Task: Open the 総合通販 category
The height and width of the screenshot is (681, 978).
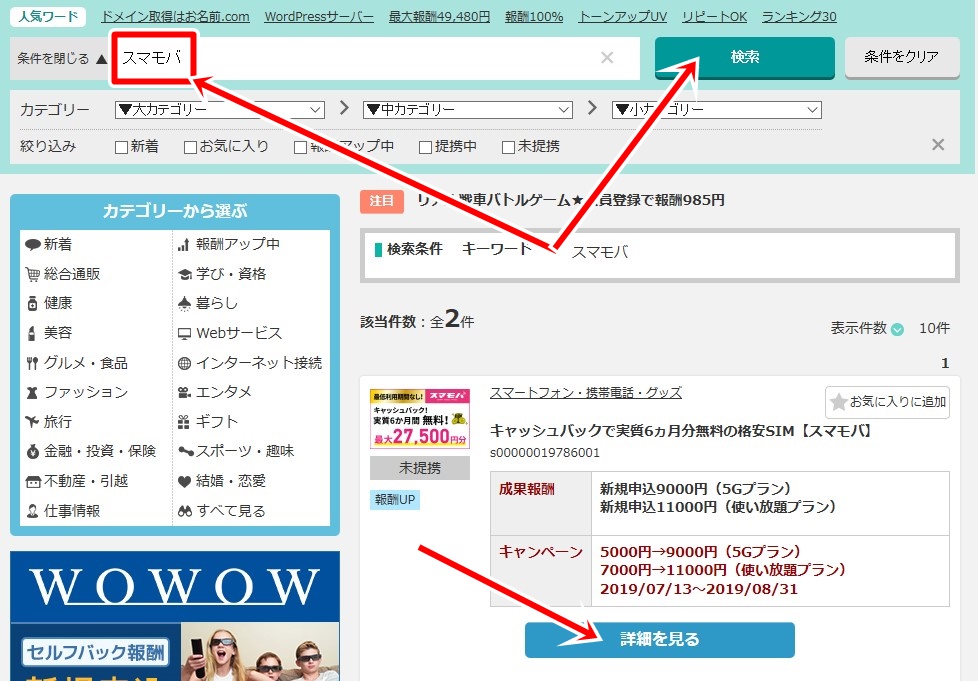Action: click(72, 274)
